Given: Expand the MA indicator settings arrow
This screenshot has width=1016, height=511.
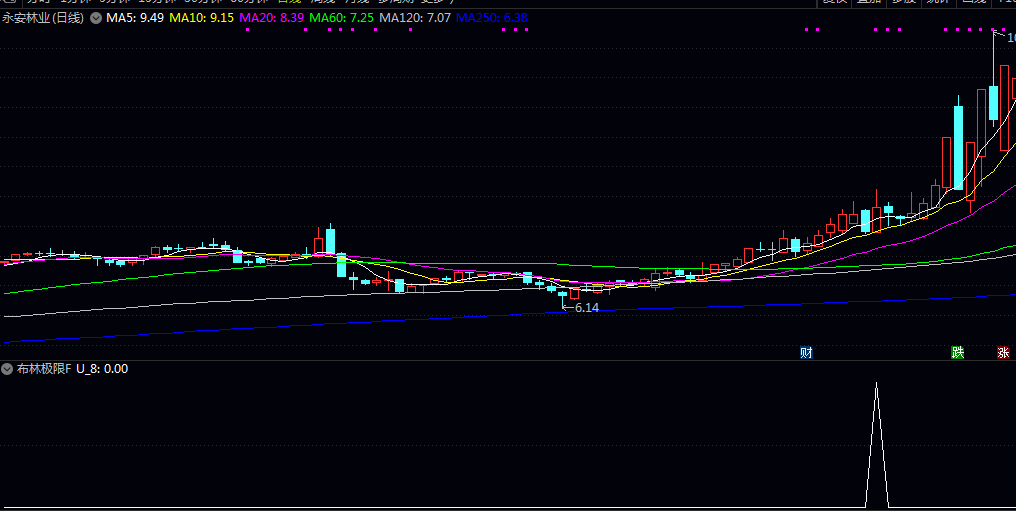Looking at the screenshot, I should click(x=95, y=18).
